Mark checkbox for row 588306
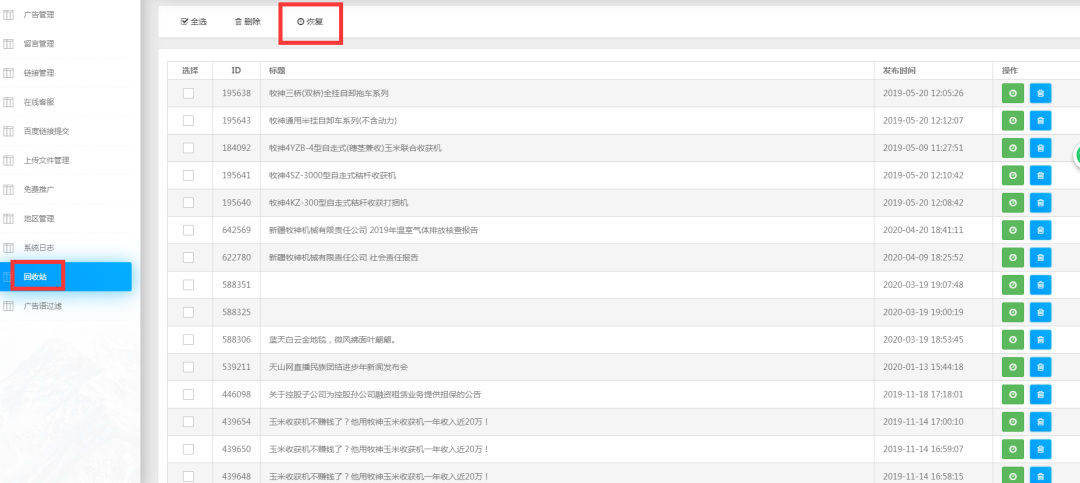This screenshot has height=483, width=1080. (x=188, y=340)
